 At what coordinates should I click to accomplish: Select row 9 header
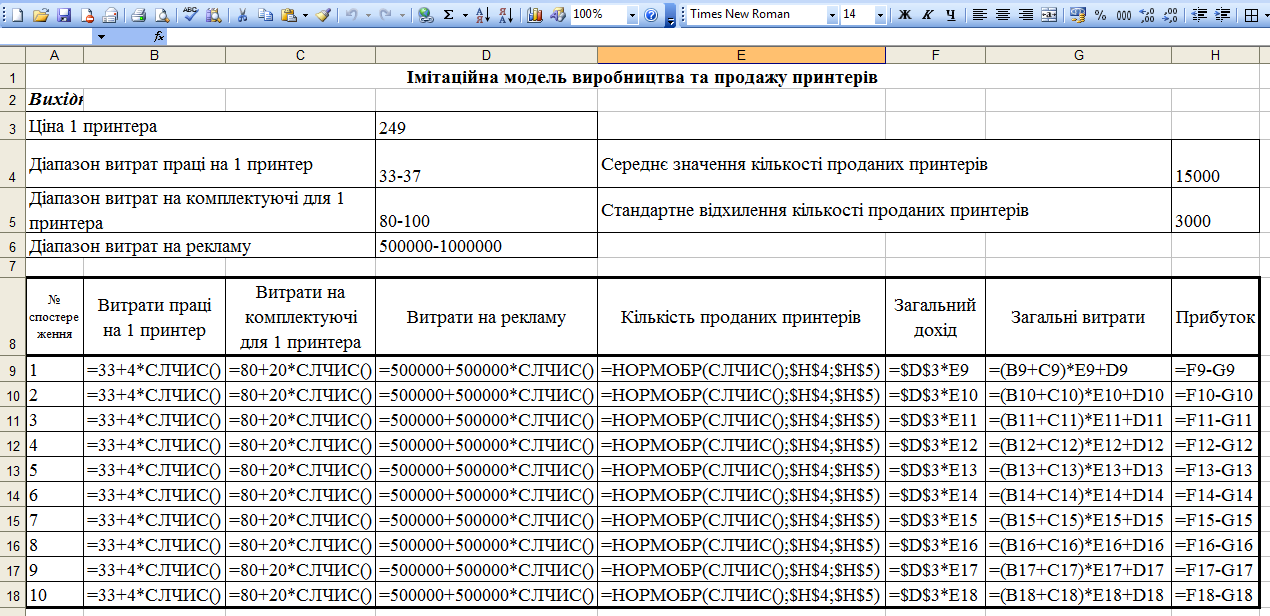[12, 369]
